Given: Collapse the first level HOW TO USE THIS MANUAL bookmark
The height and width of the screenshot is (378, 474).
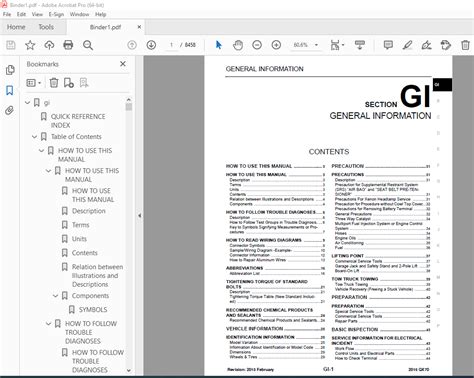Looking at the screenshot, I should tap(41, 151).
